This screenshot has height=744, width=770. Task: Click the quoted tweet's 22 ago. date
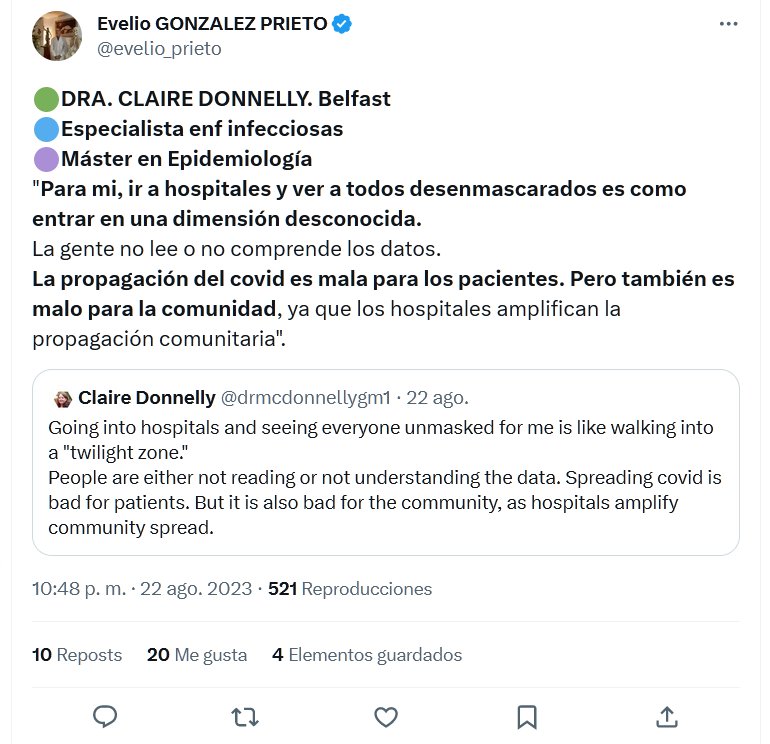click(x=439, y=398)
